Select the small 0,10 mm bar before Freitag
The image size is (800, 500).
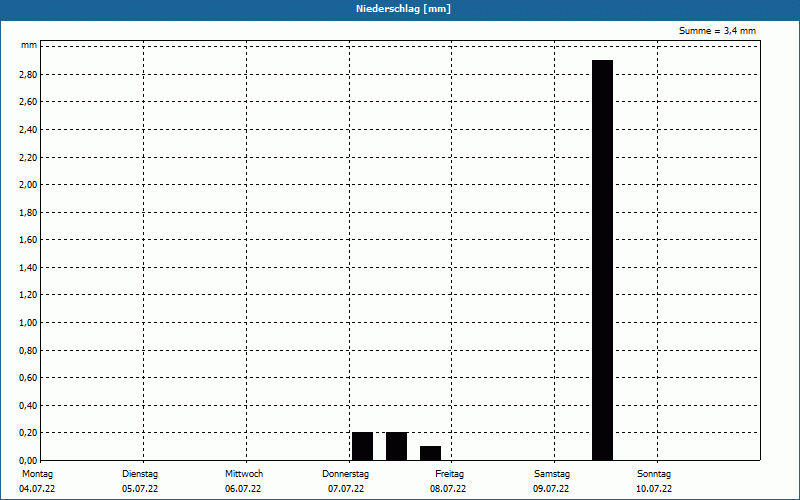pos(431,453)
